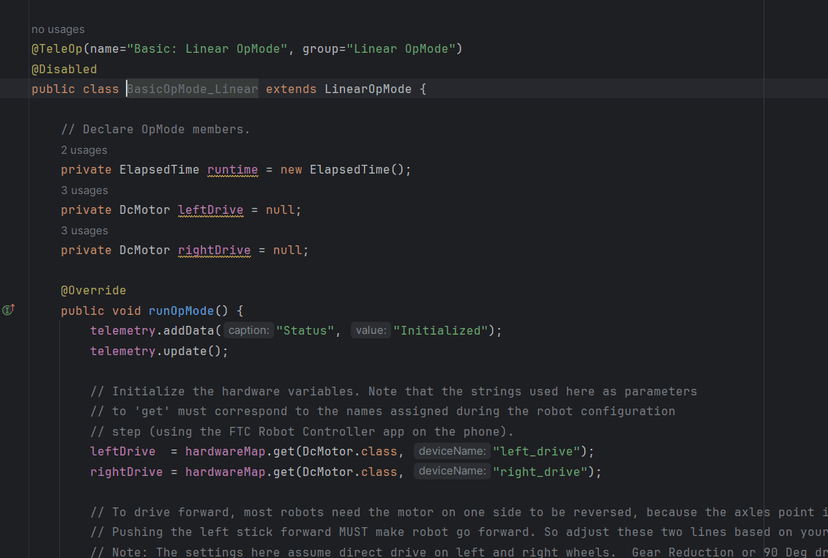This screenshot has width=828, height=558.
Task: Click the "left_drive" string literal
Action: pyautogui.click(x=537, y=452)
